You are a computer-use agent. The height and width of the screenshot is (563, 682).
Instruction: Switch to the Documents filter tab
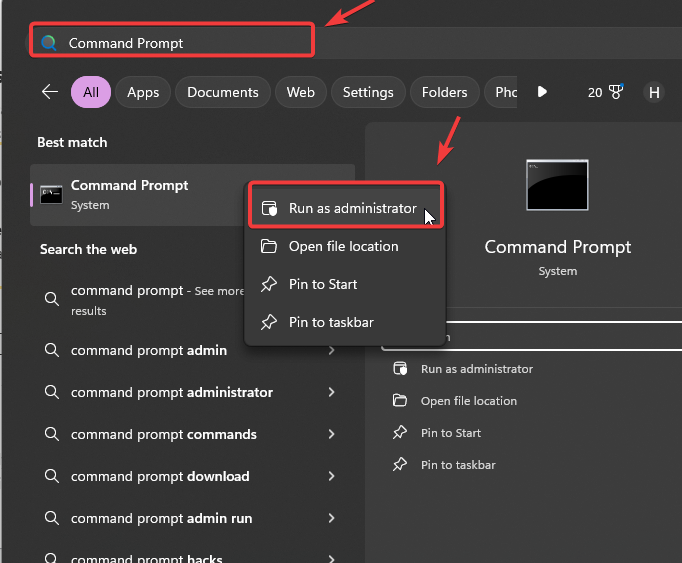[x=224, y=92]
